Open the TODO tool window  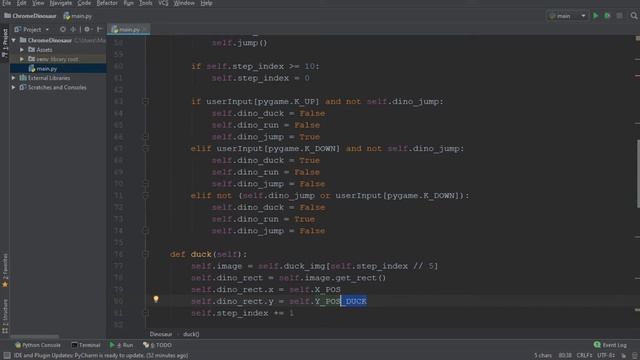(x=158, y=345)
